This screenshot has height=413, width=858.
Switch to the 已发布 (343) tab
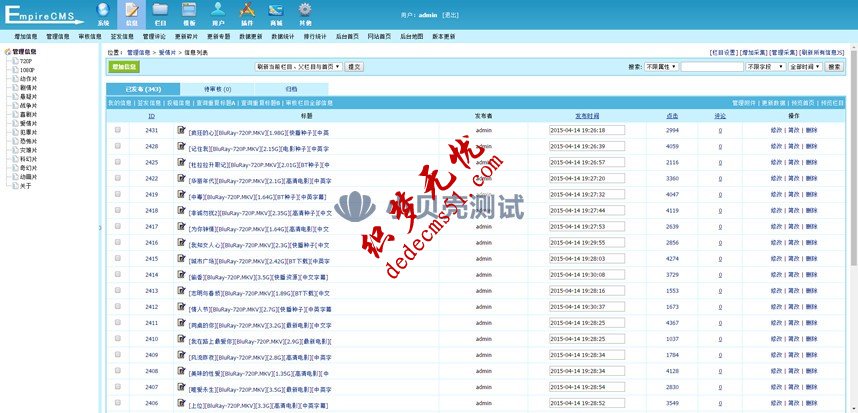(143, 89)
